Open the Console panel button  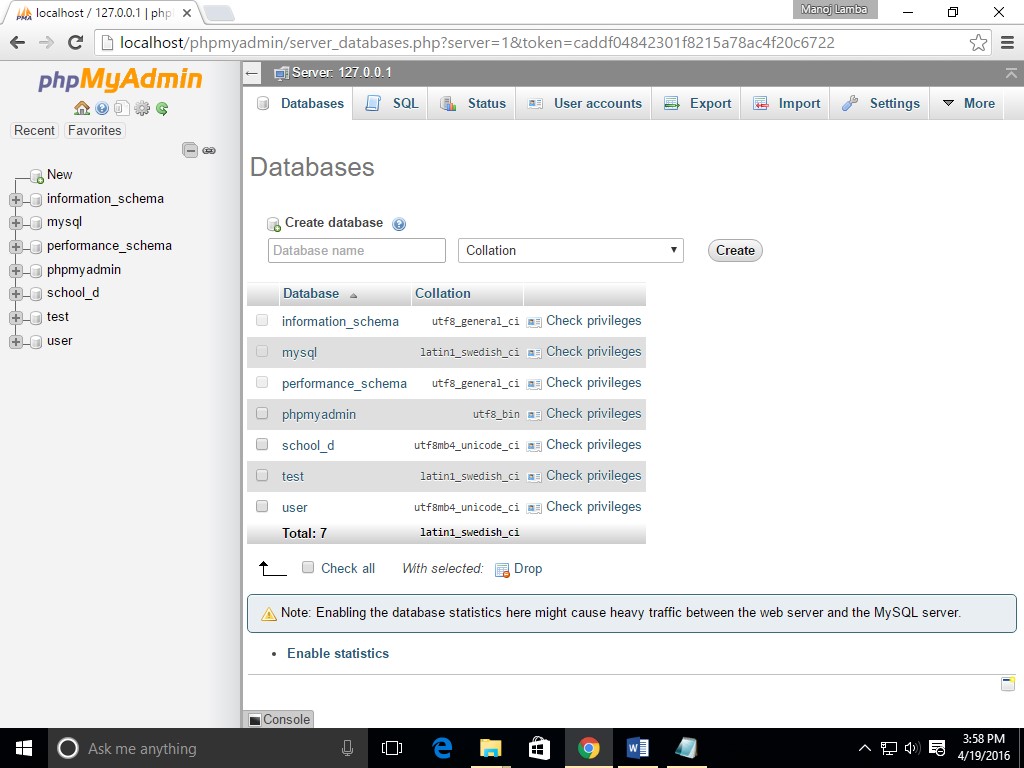coord(278,719)
